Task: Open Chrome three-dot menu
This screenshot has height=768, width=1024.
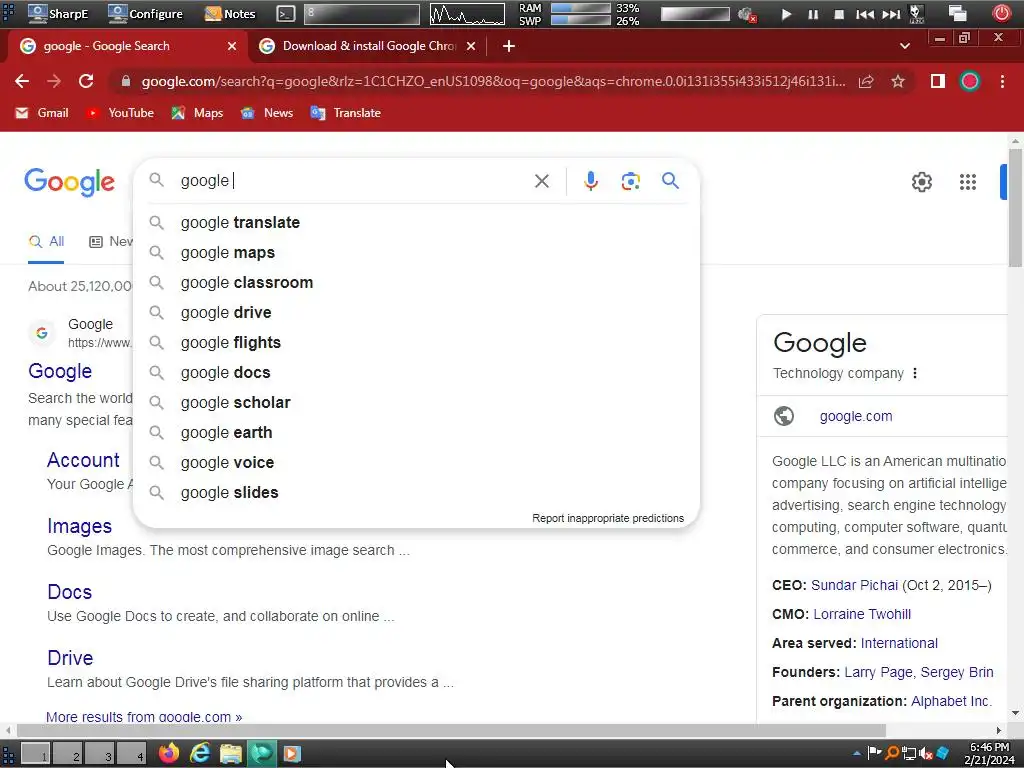Action: pos(1002,81)
